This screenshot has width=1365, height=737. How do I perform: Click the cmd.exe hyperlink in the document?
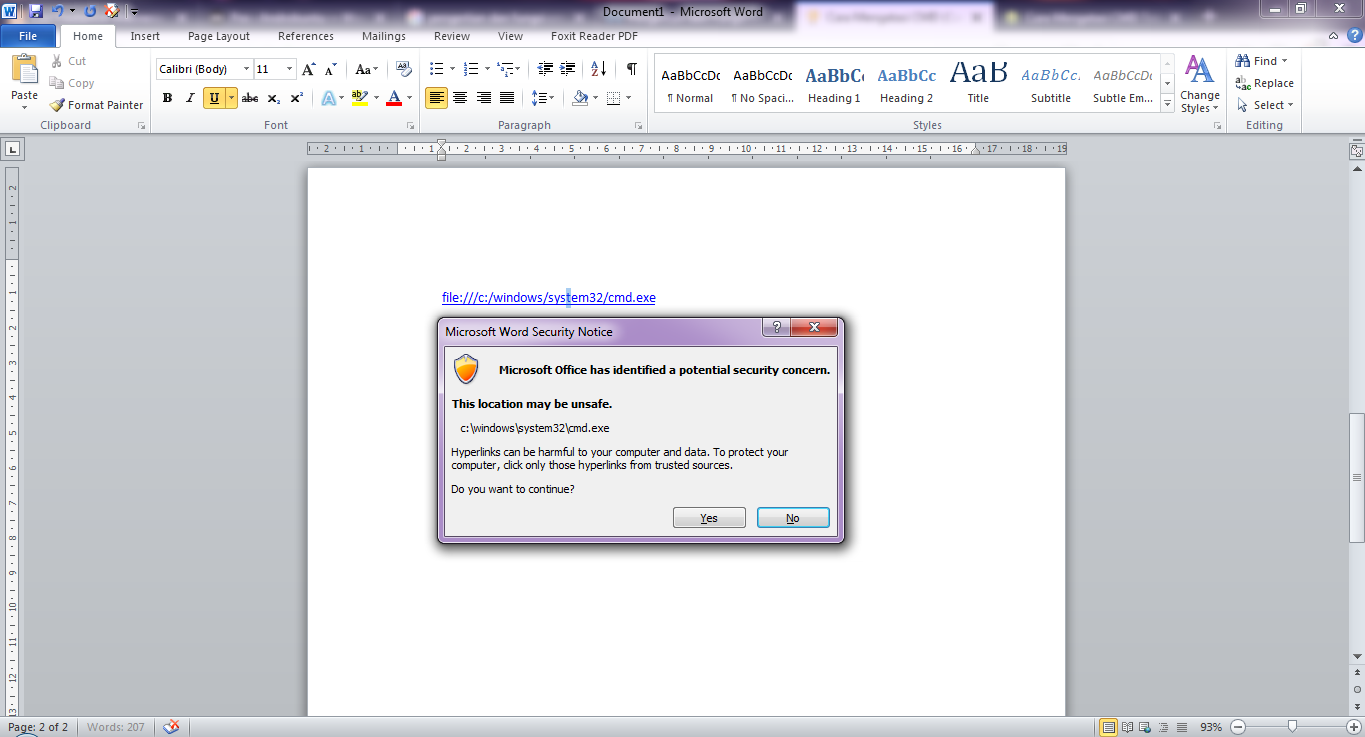click(x=548, y=297)
